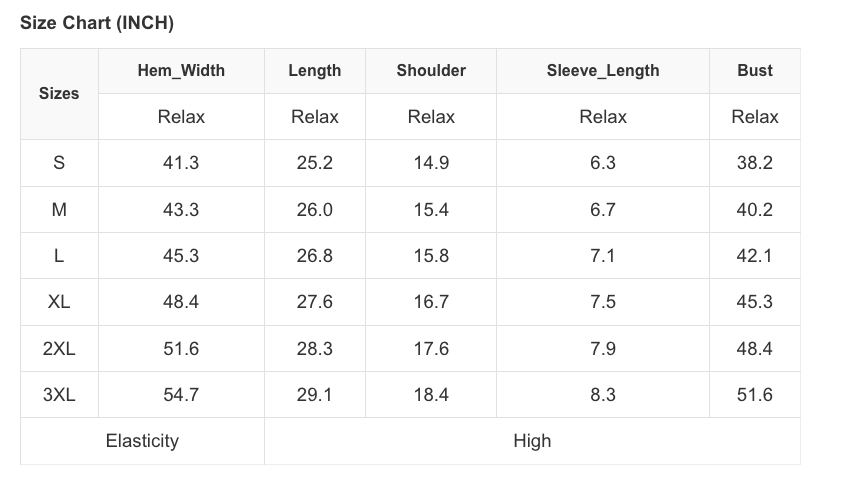842x492 pixels.
Task: Click the Sleeve_Length column header
Action: [x=603, y=70]
